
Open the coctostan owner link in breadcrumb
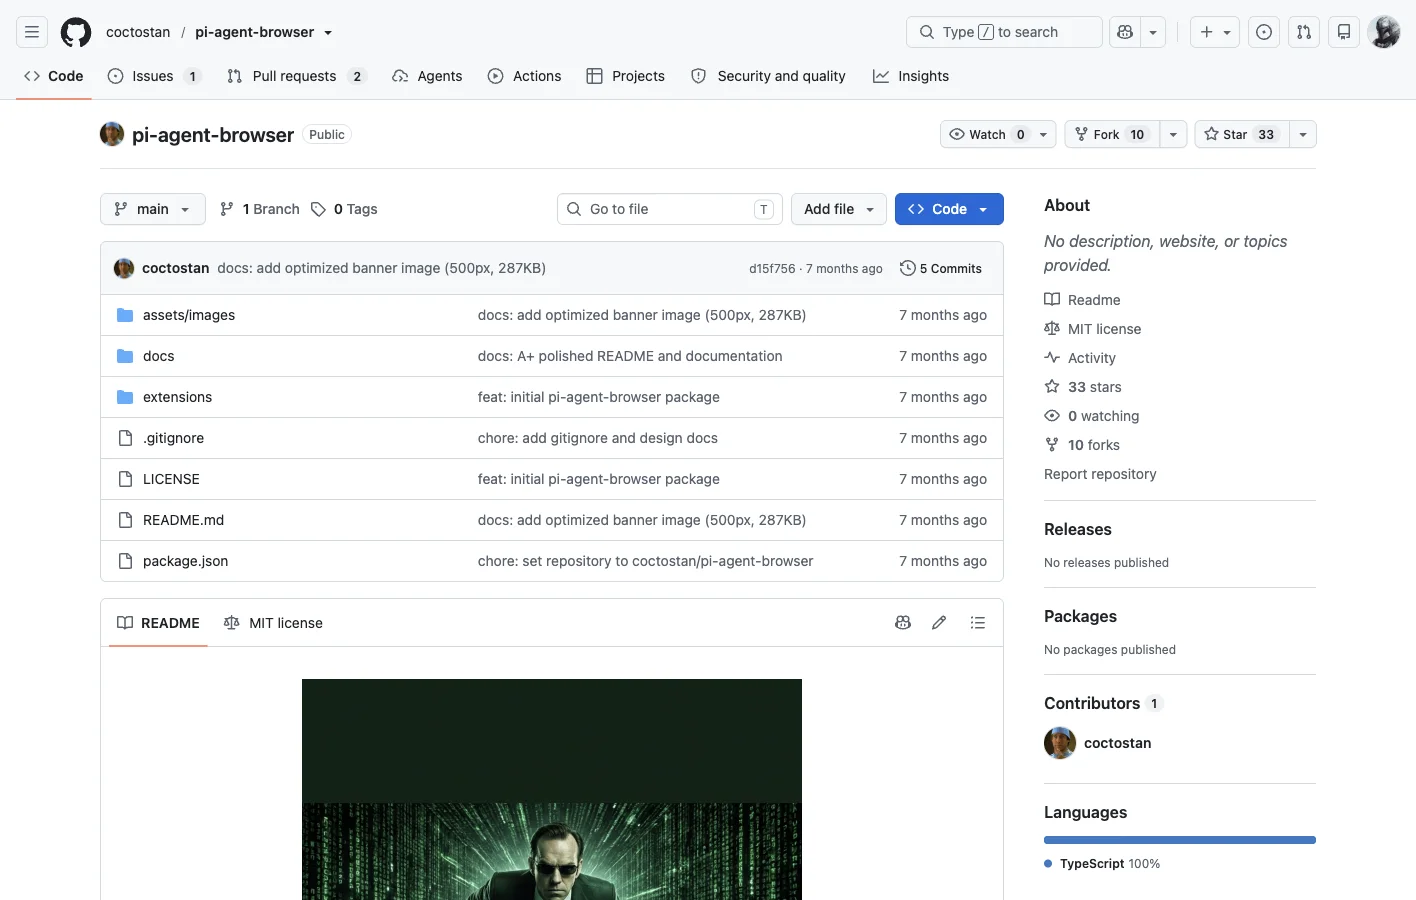click(x=138, y=32)
